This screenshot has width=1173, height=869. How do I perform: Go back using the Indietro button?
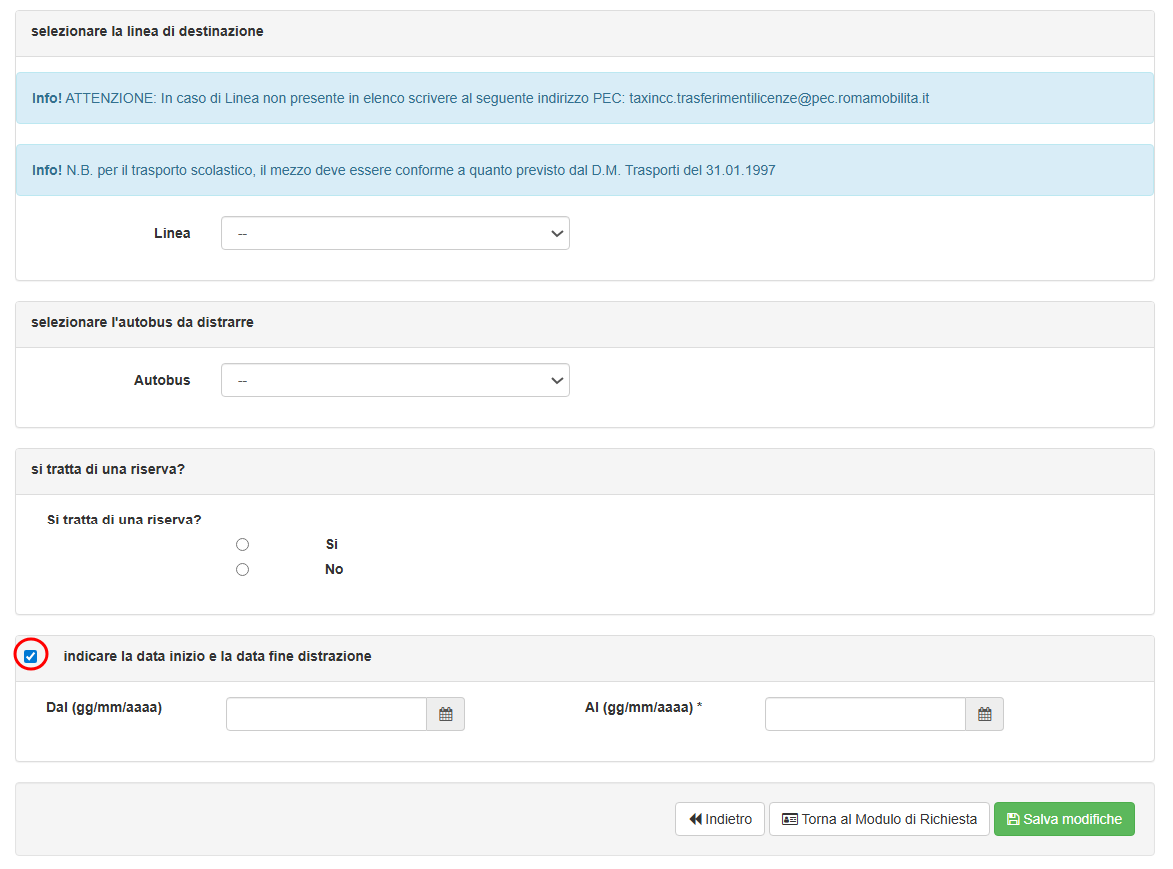[x=720, y=819]
